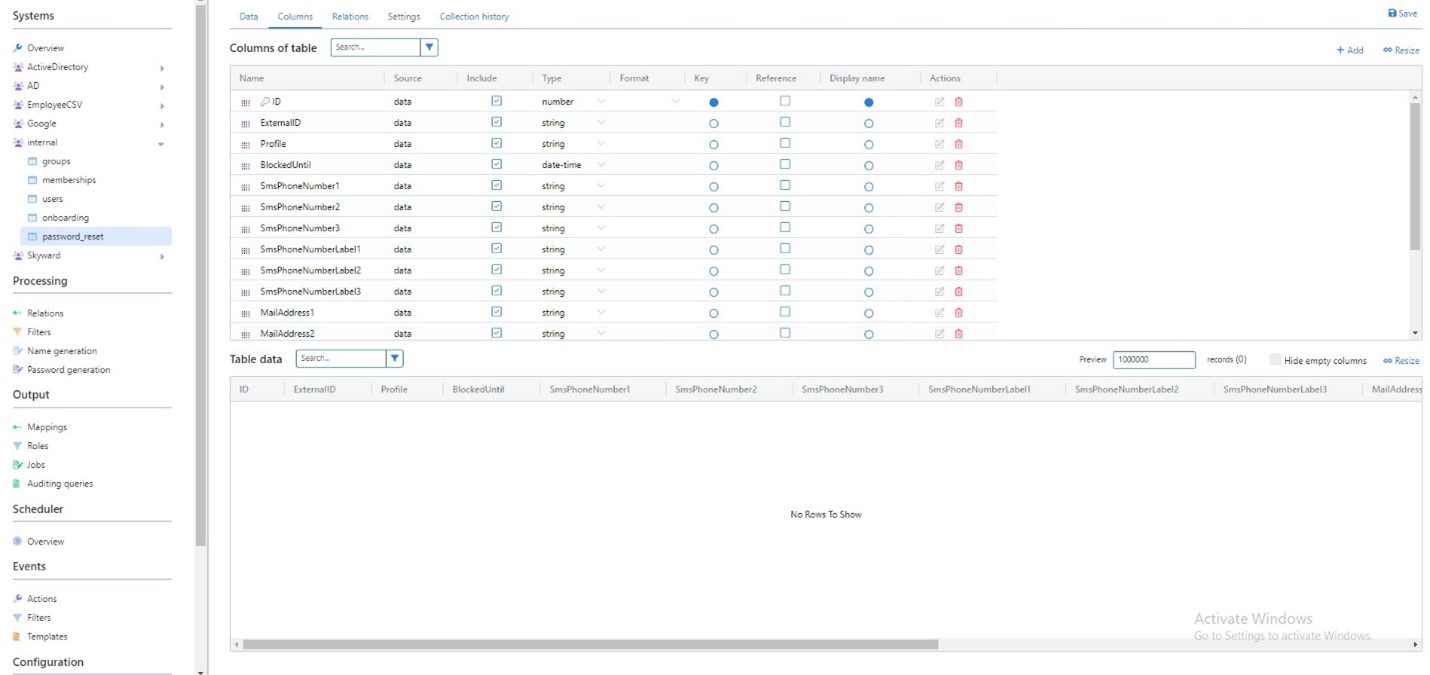Enable the Hide empty columns checkbox

pos(1274,359)
